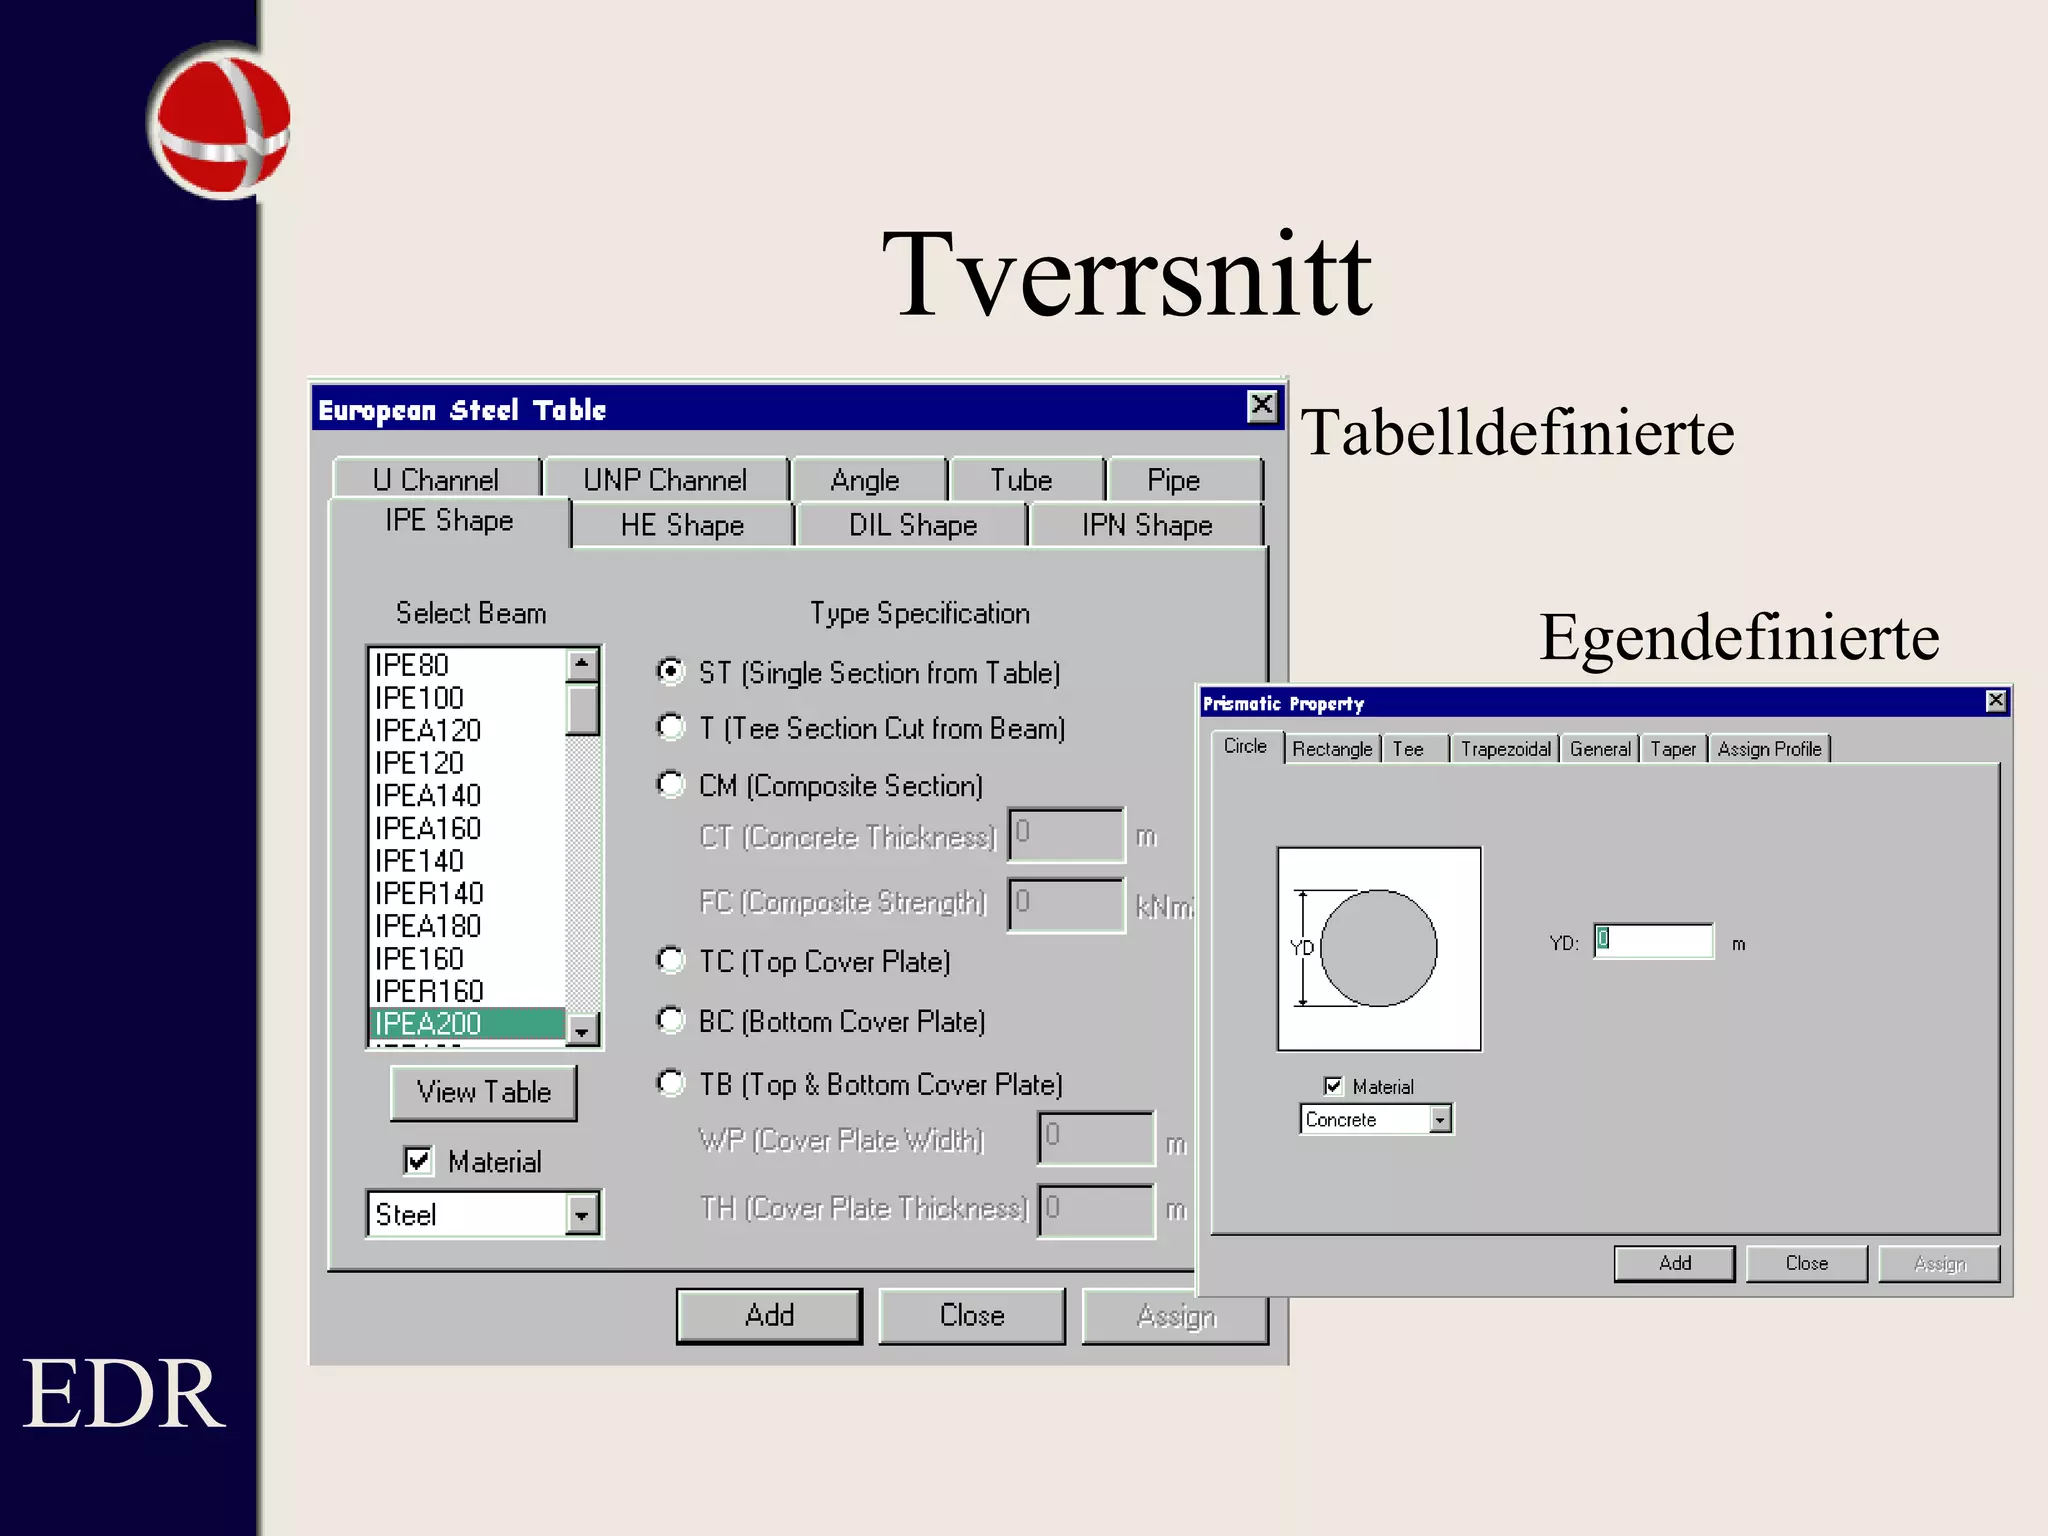Select IPE140 in beam list

pyautogui.click(x=467, y=861)
